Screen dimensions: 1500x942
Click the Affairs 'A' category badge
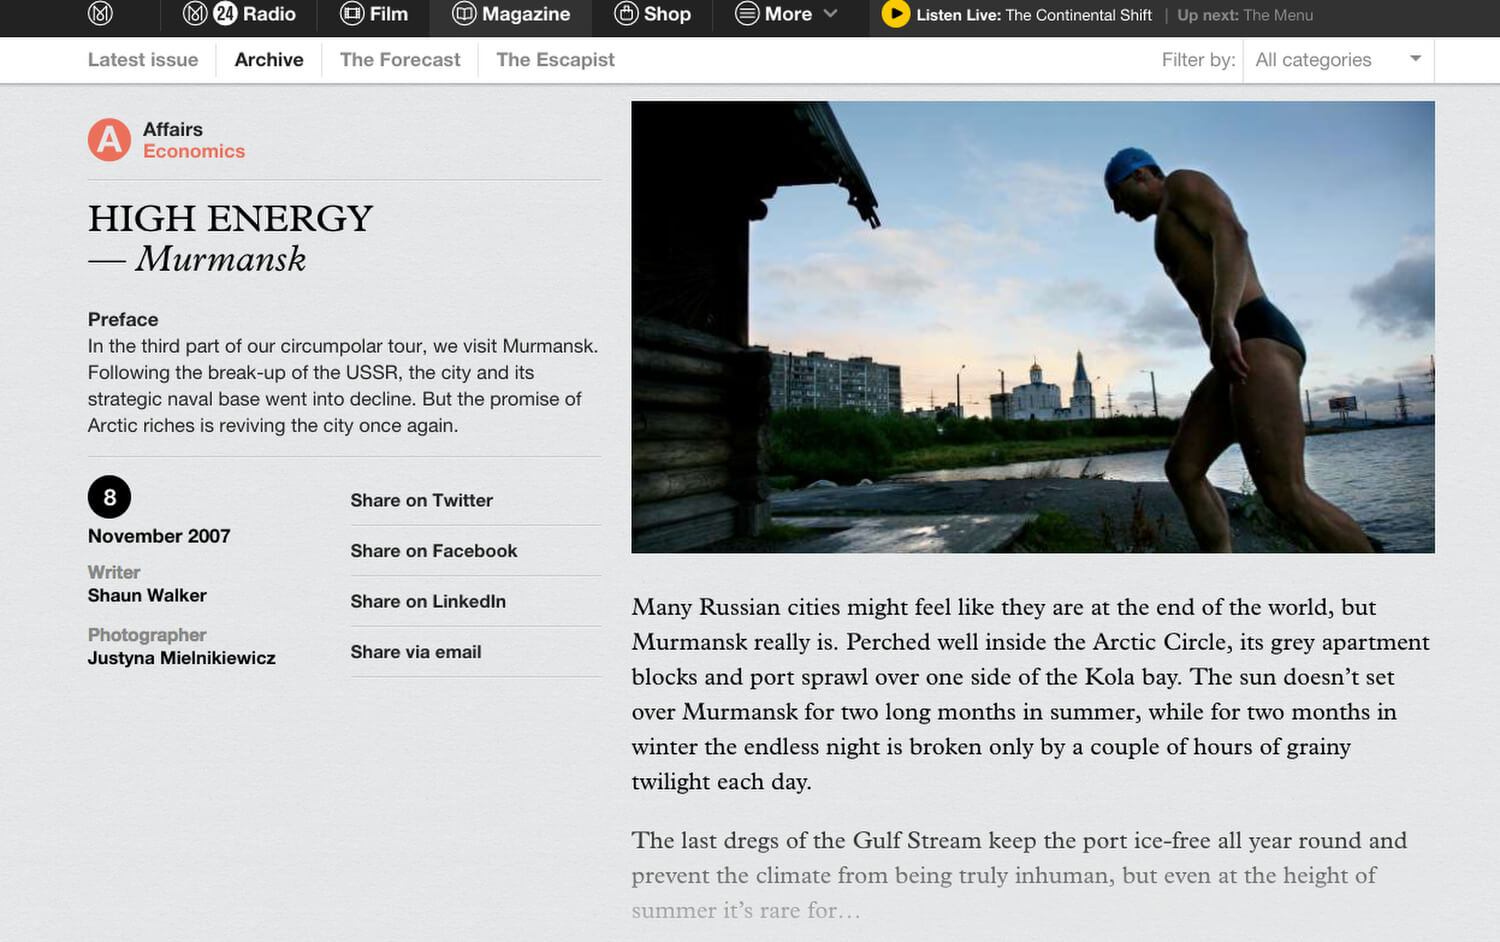pyautogui.click(x=110, y=140)
